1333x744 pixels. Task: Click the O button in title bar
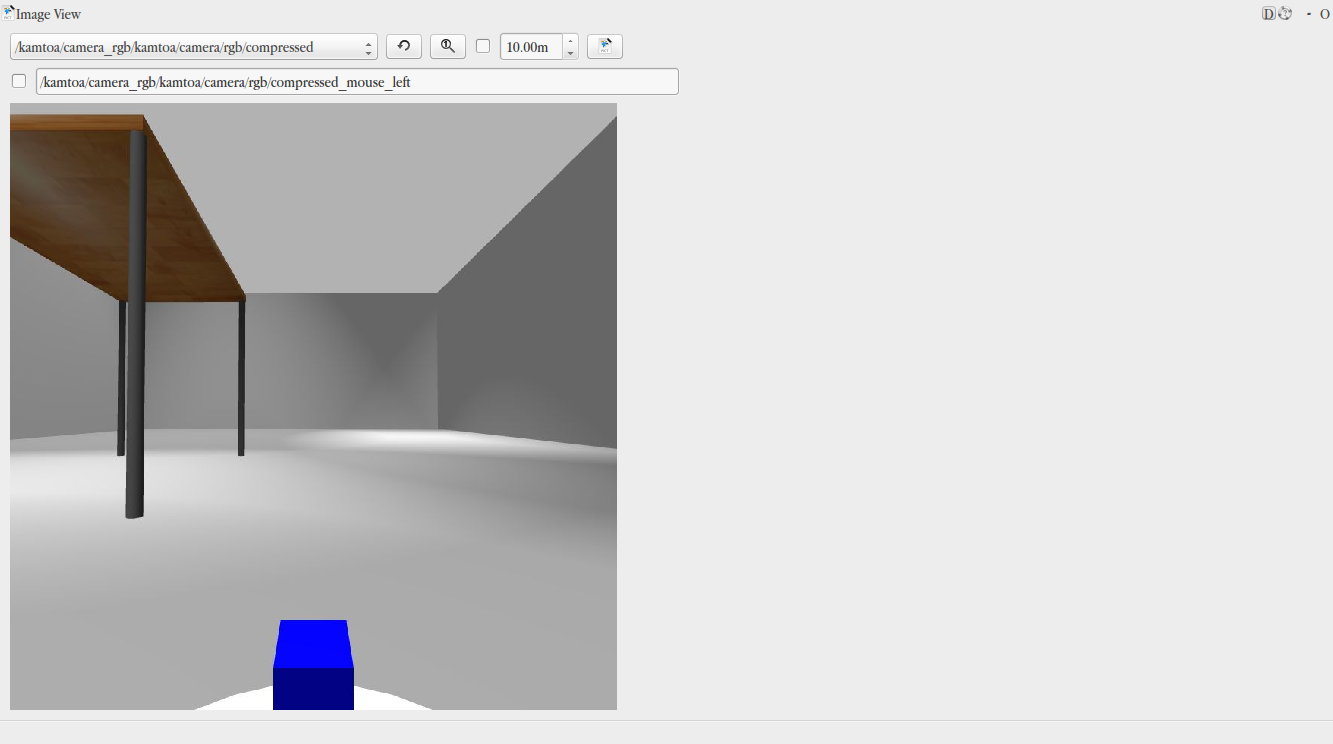point(1324,14)
